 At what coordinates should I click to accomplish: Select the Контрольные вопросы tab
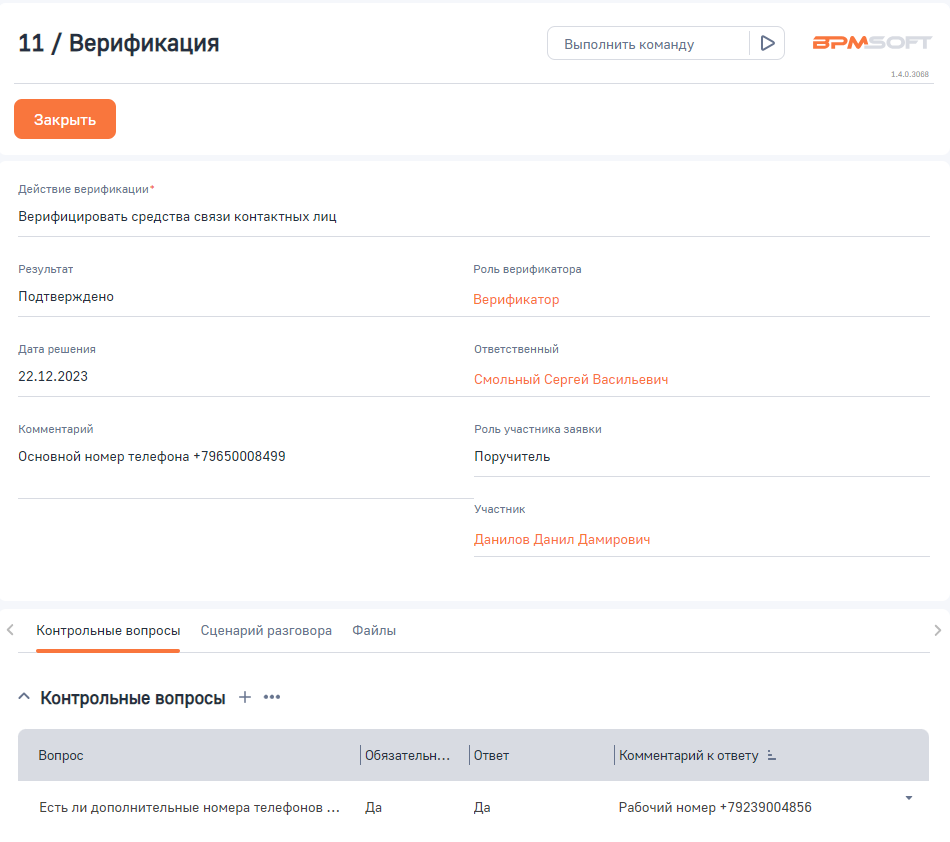pos(108,631)
